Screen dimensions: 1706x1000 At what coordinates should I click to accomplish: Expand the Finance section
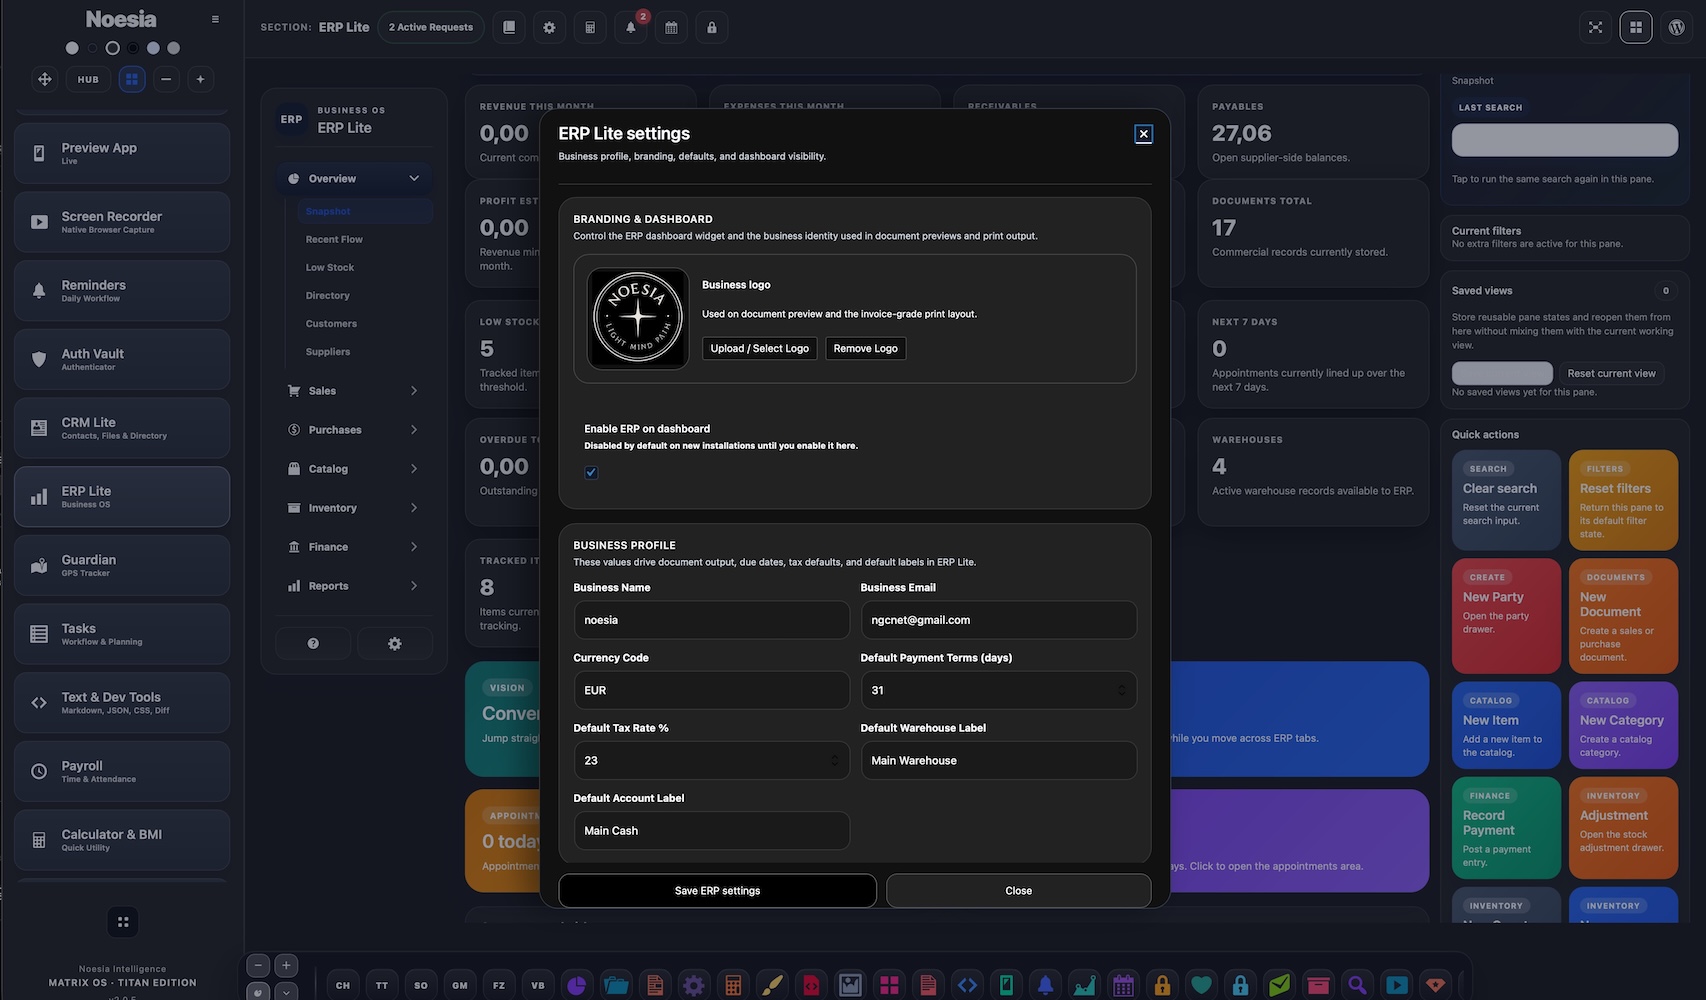coord(355,547)
